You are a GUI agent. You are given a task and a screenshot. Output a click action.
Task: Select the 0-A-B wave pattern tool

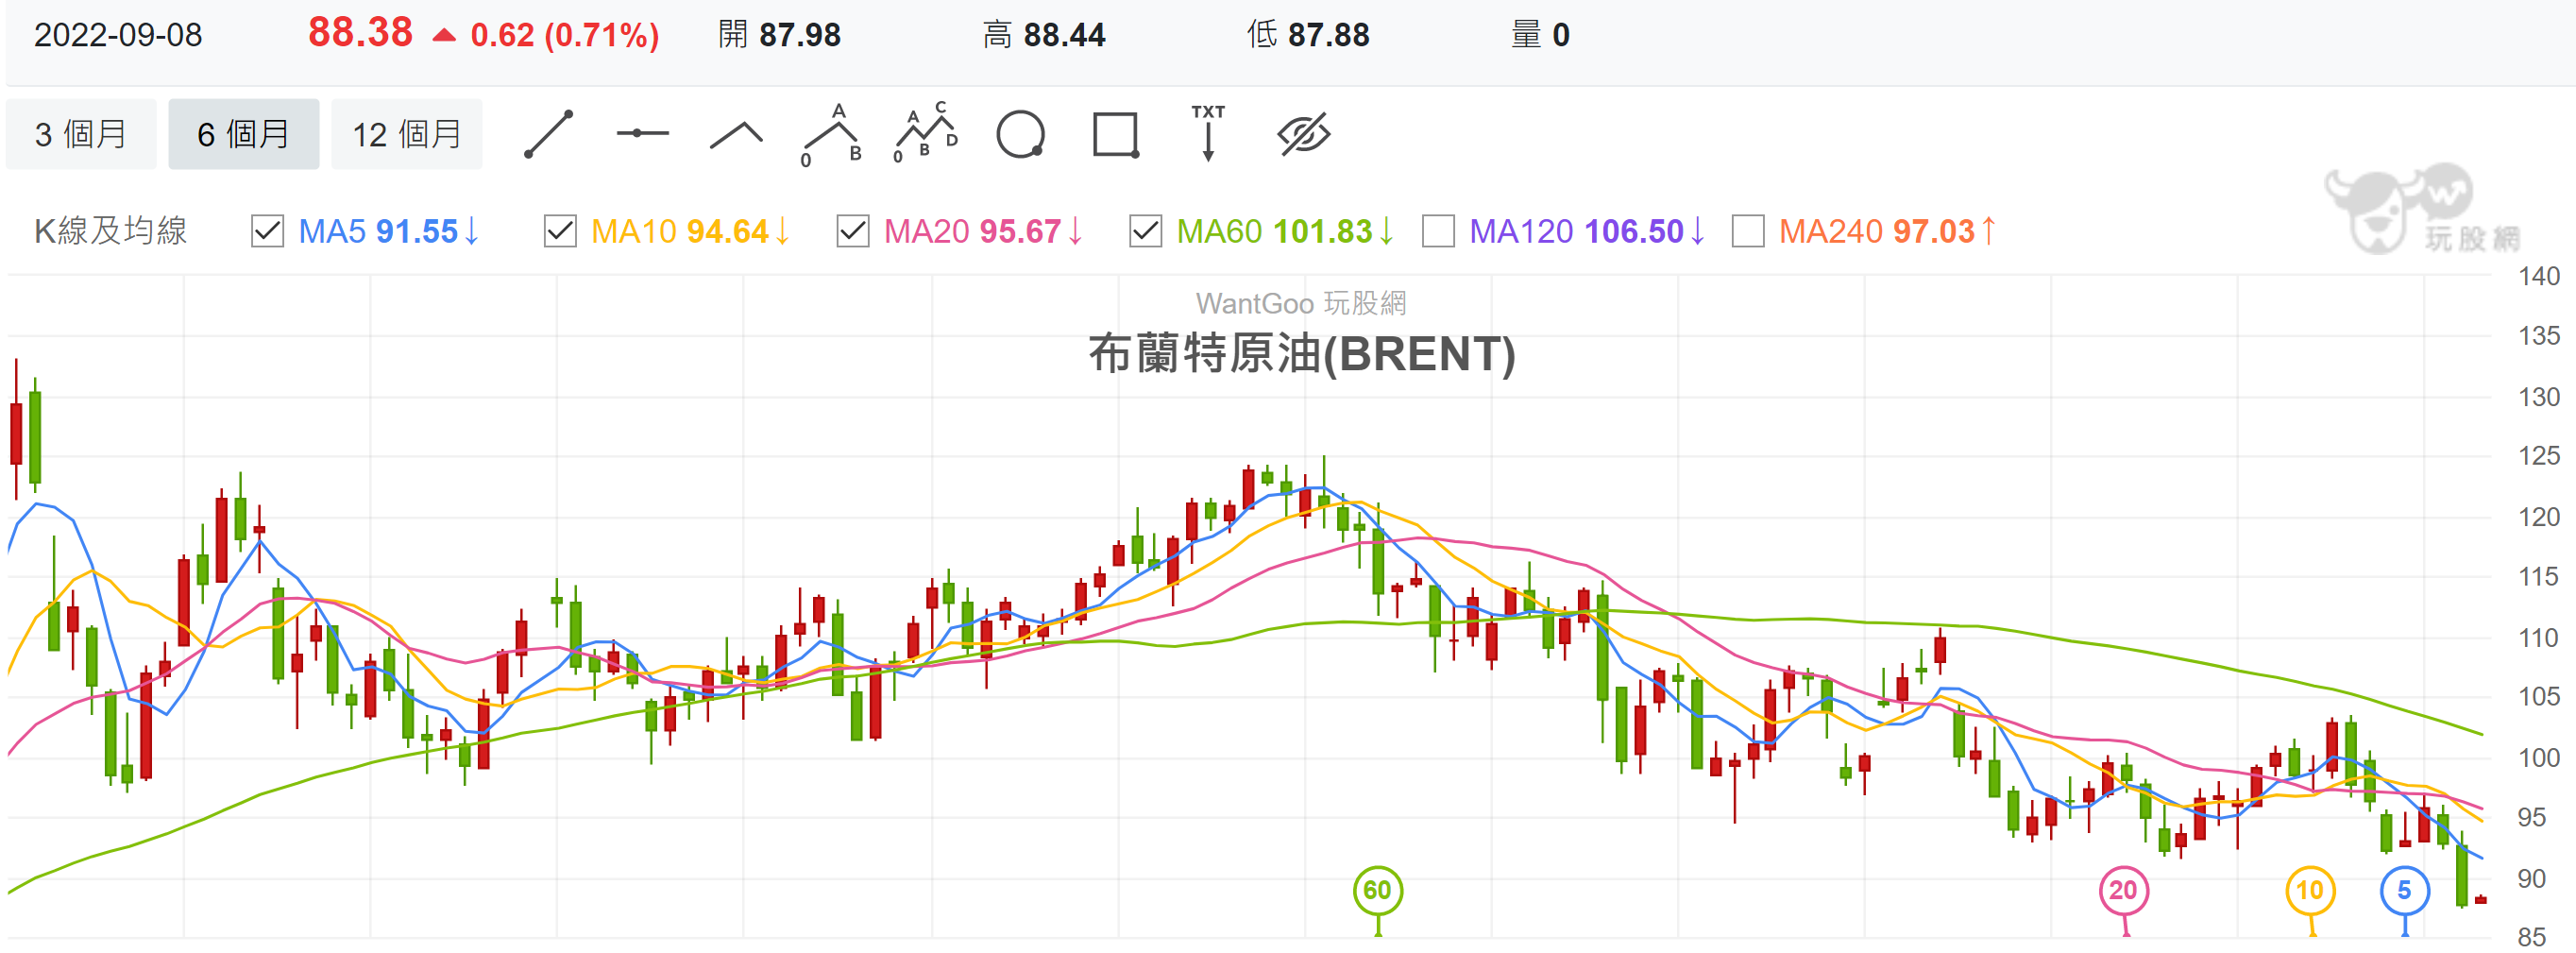(831, 135)
